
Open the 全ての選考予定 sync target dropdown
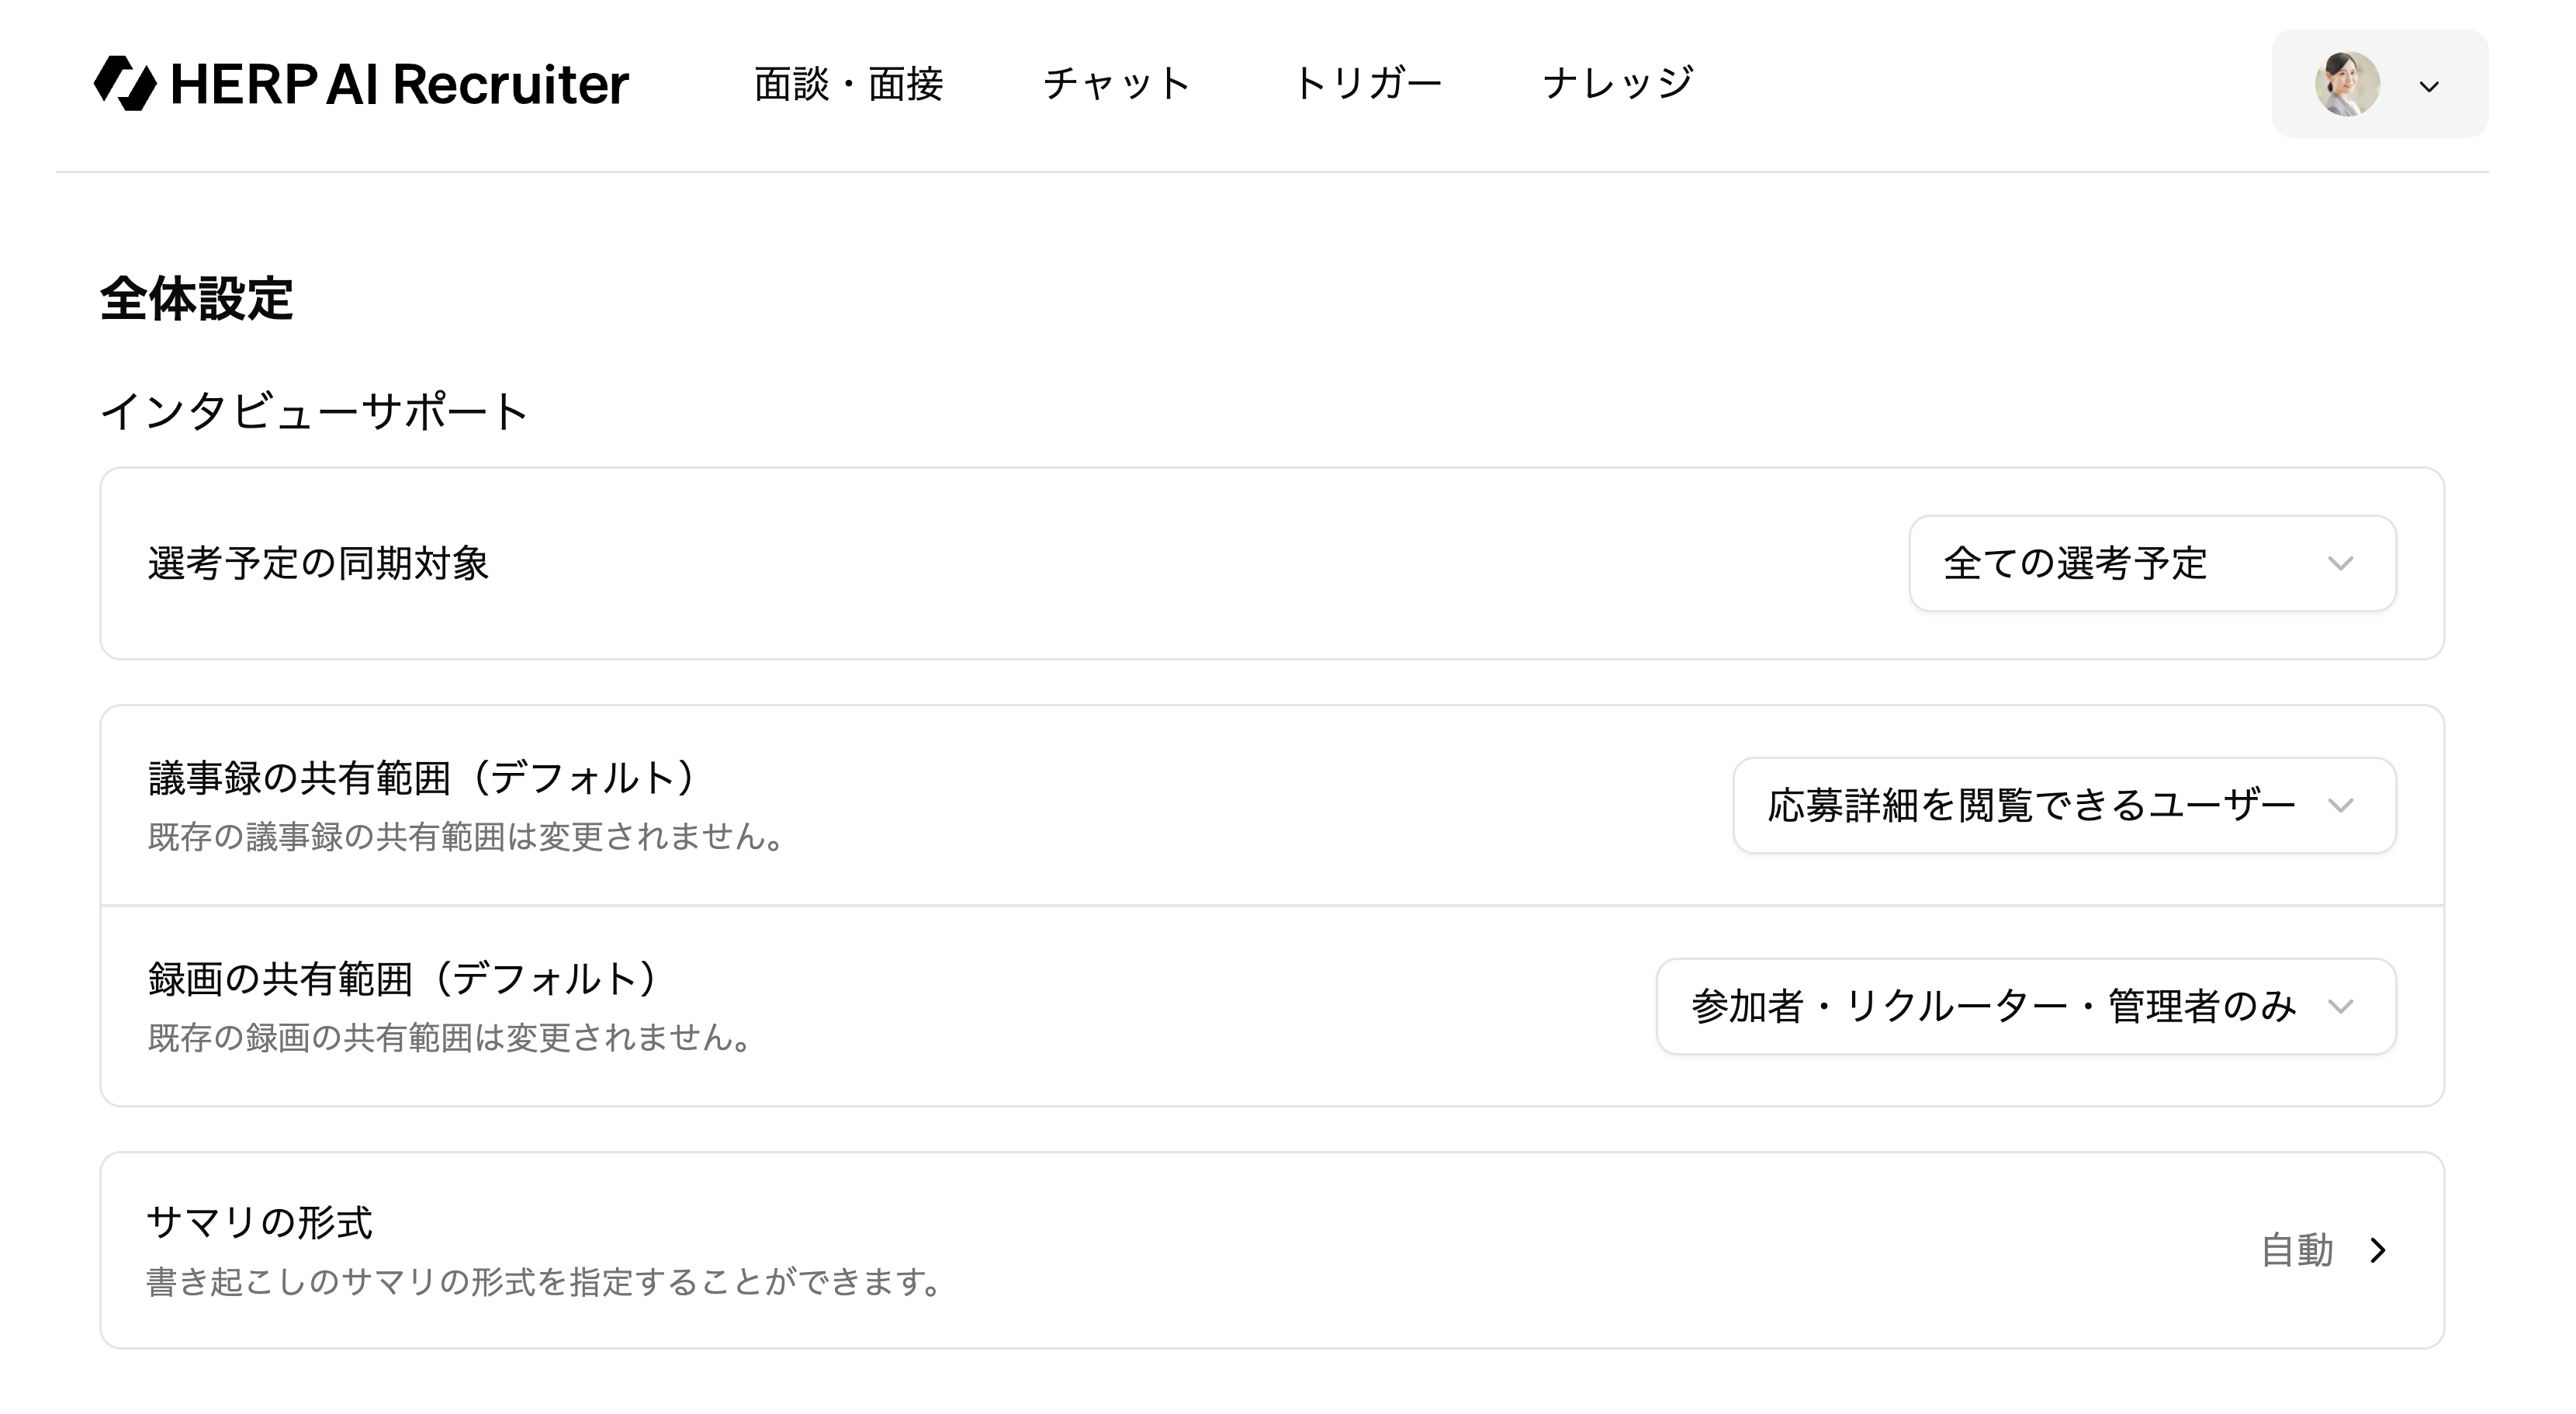2150,563
